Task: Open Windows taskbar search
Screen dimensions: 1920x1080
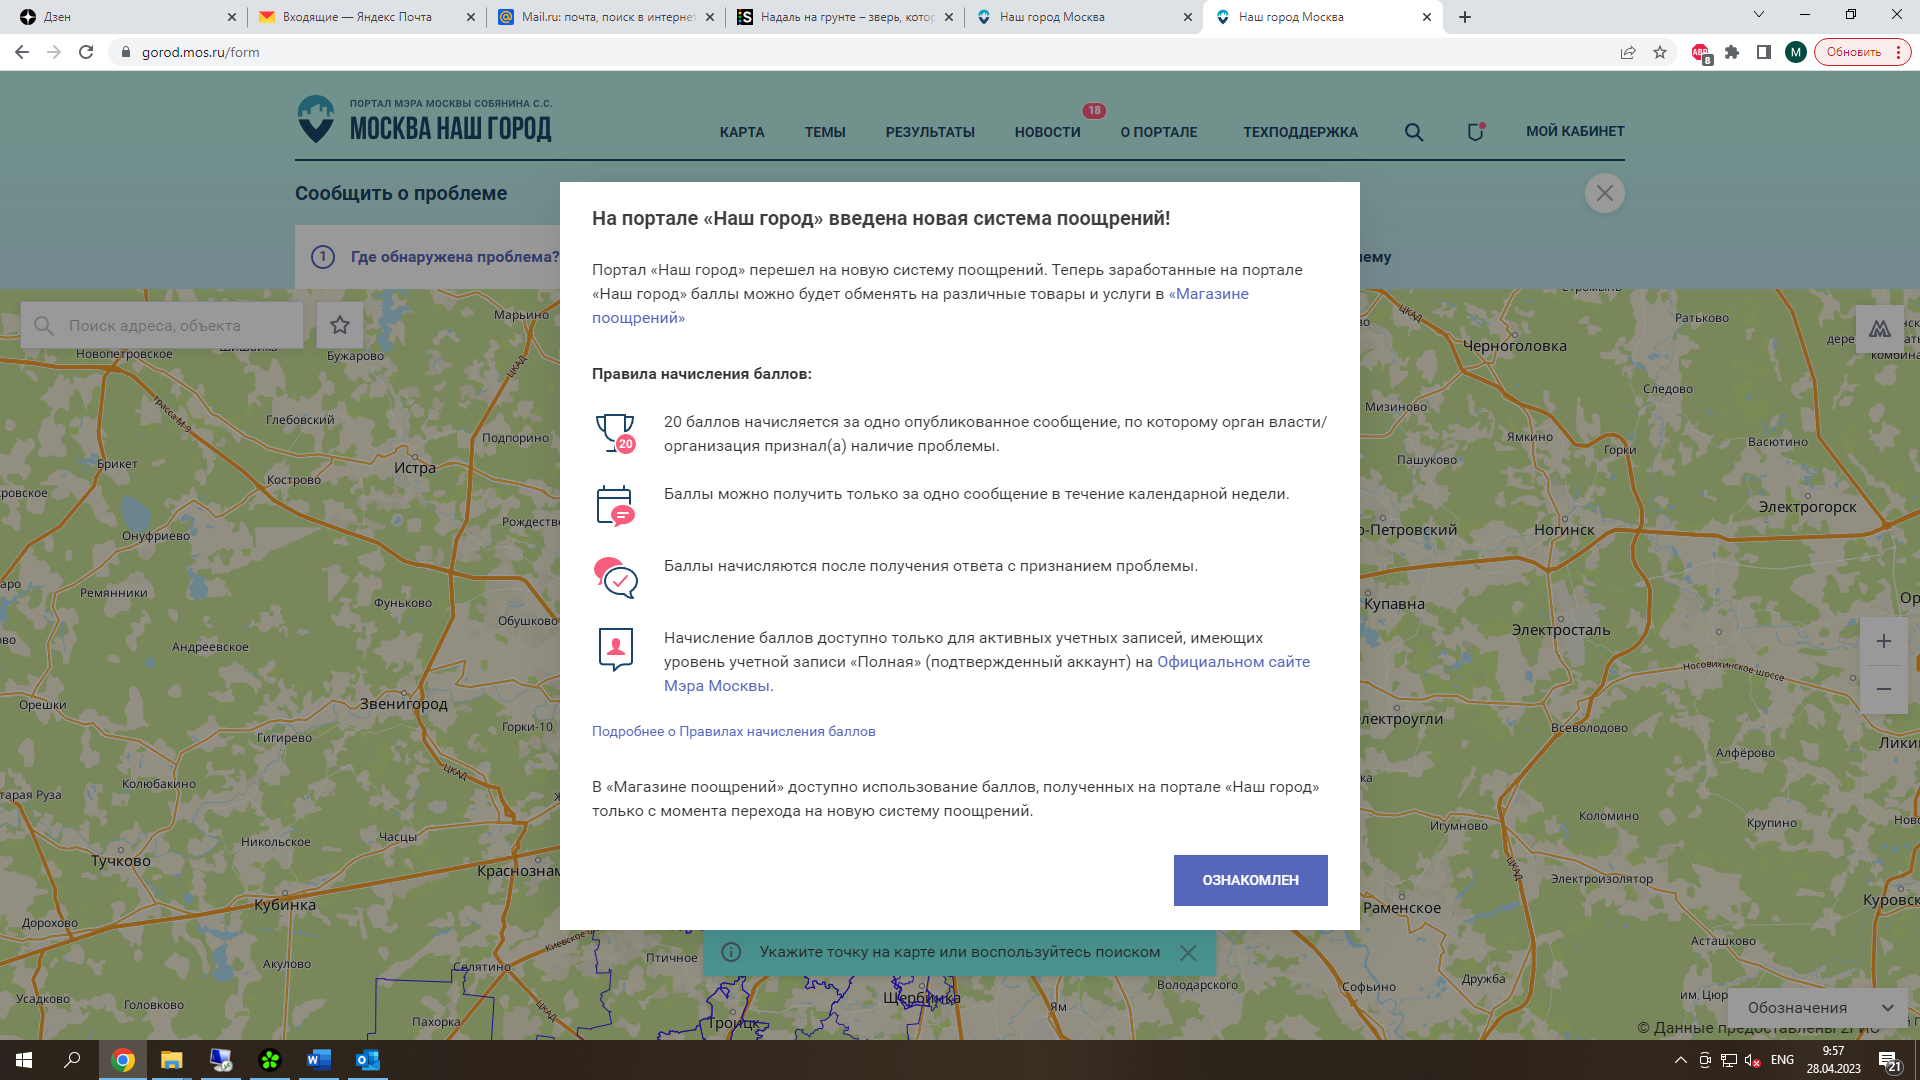Action: click(72, 1060)
